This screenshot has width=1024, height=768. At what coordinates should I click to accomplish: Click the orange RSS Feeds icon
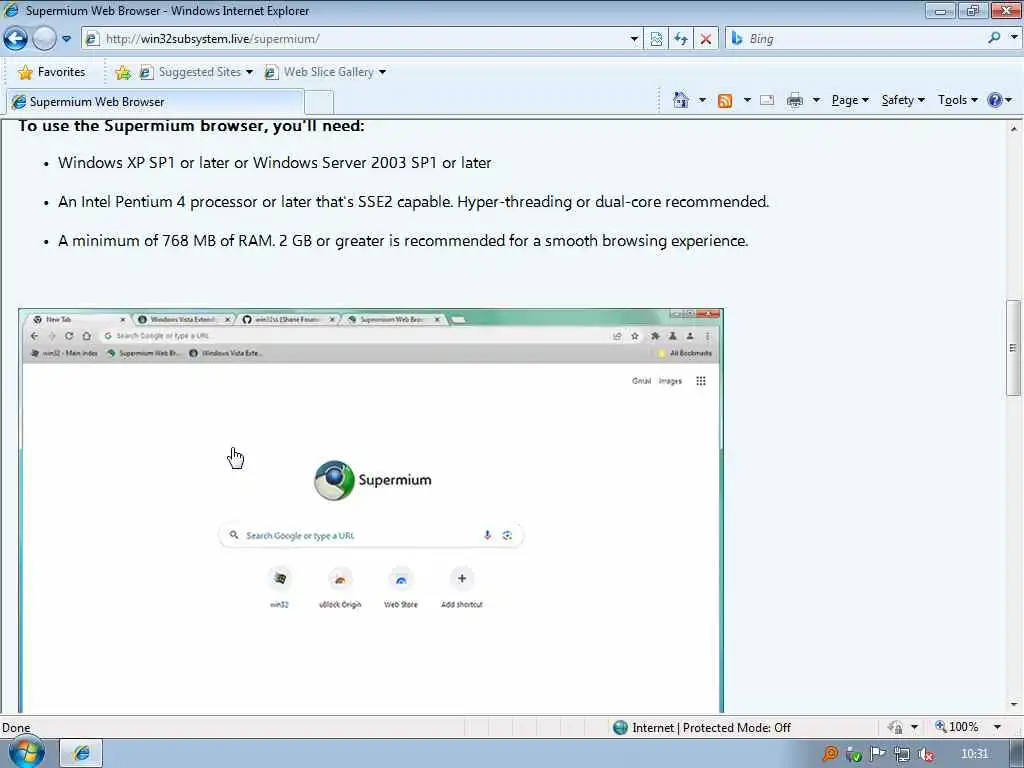(725, 100)
